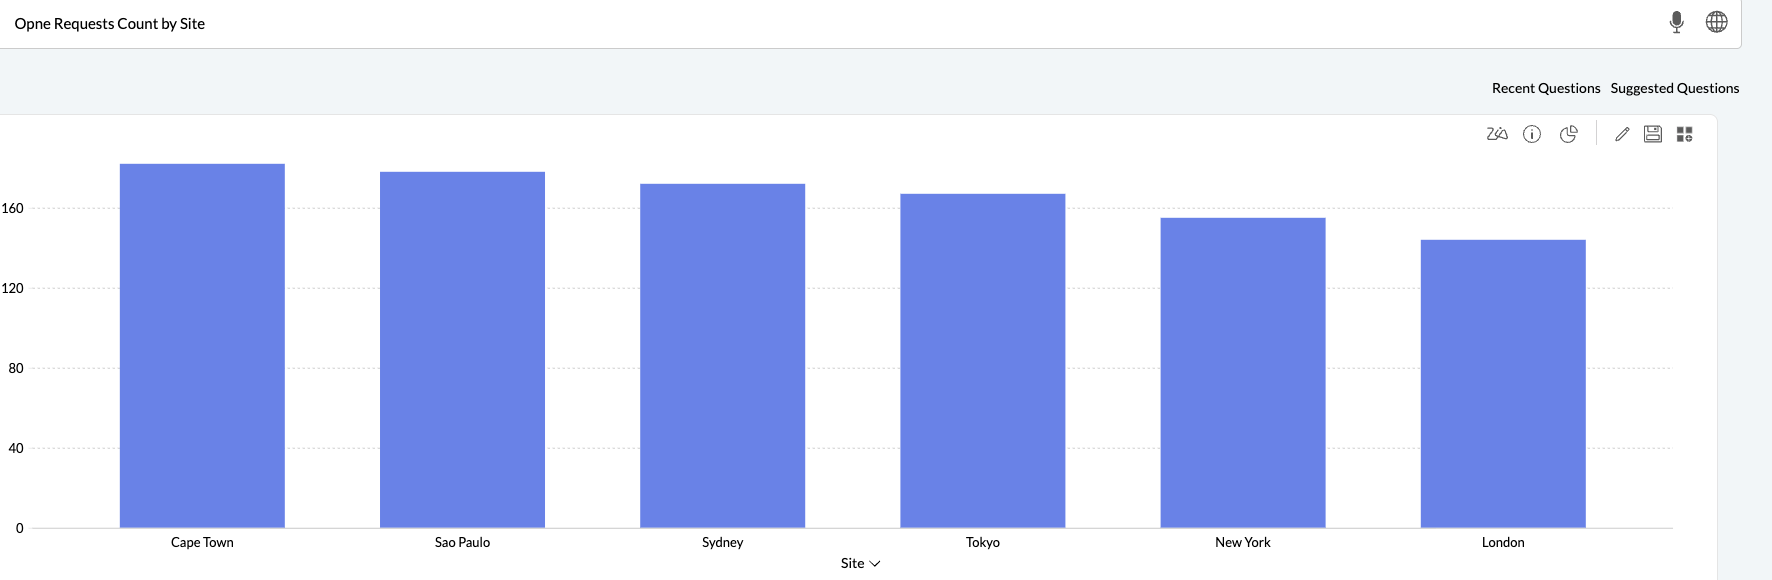Open Suggested Questions
Image resolution: width=1772 pixels, height=580 pixels.
tap(1675, 88)
